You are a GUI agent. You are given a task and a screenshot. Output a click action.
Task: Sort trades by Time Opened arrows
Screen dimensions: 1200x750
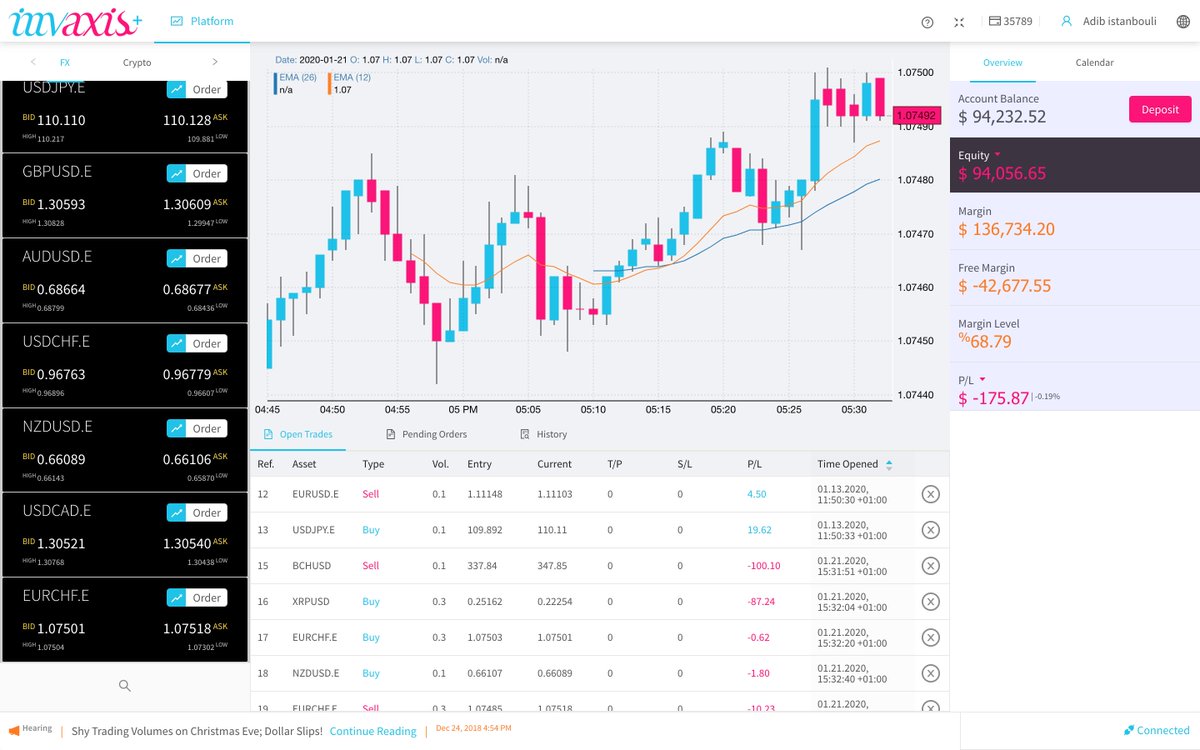coord(889,464)
